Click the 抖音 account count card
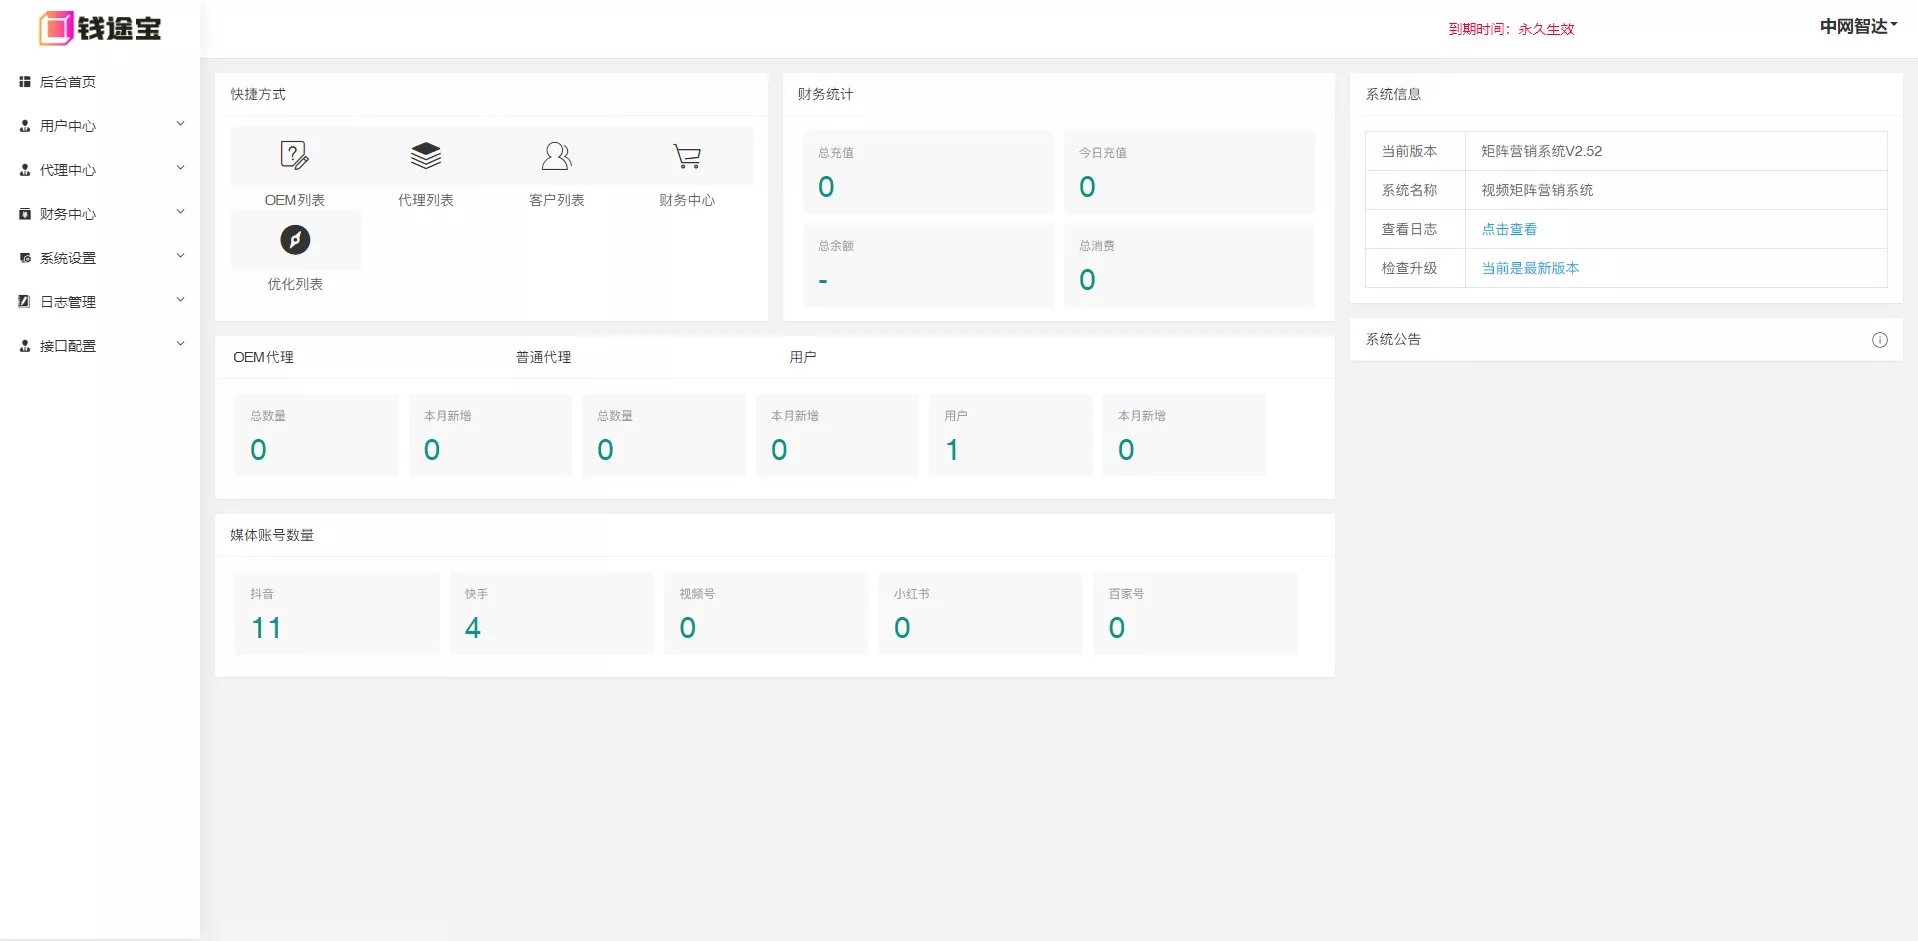 (337, 613)
